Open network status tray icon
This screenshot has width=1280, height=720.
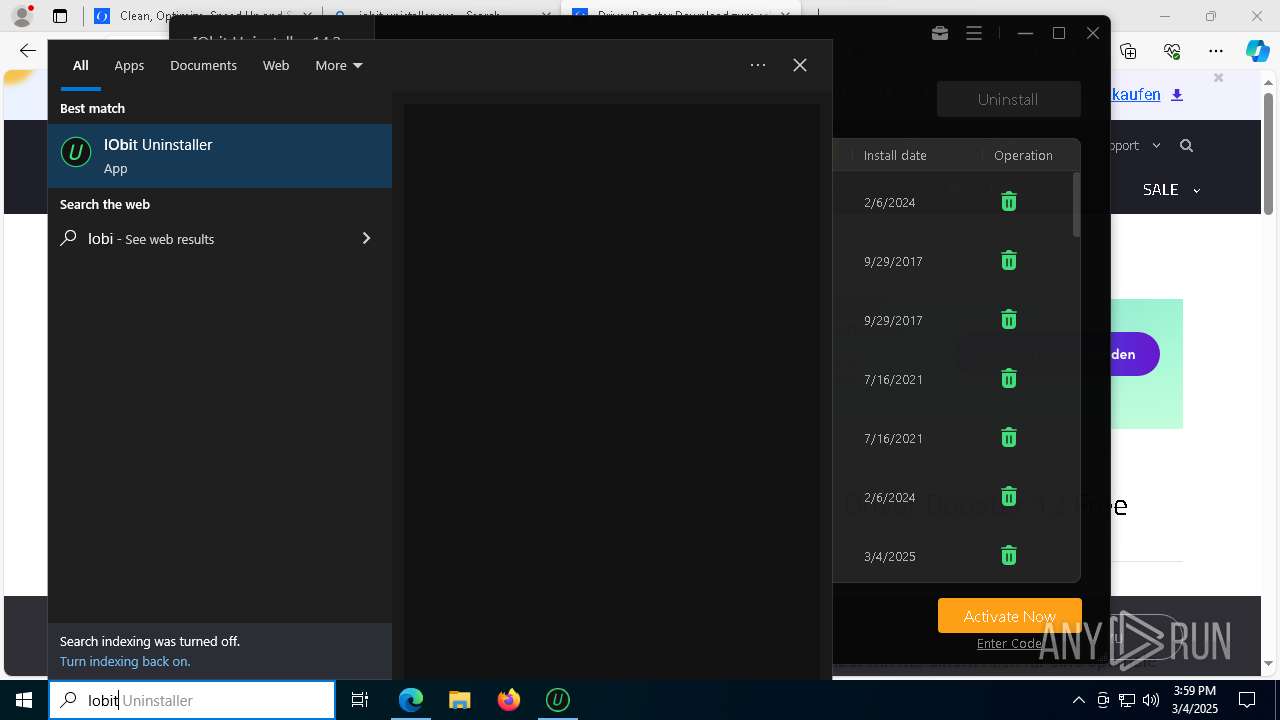1127,700
